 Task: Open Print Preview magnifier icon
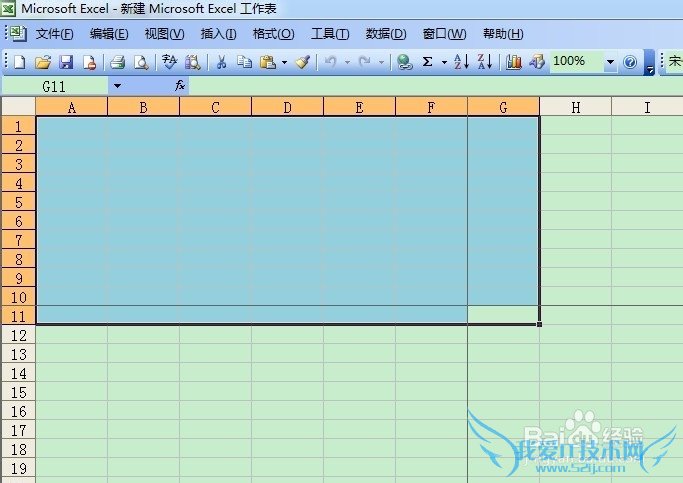pos(141,62)
